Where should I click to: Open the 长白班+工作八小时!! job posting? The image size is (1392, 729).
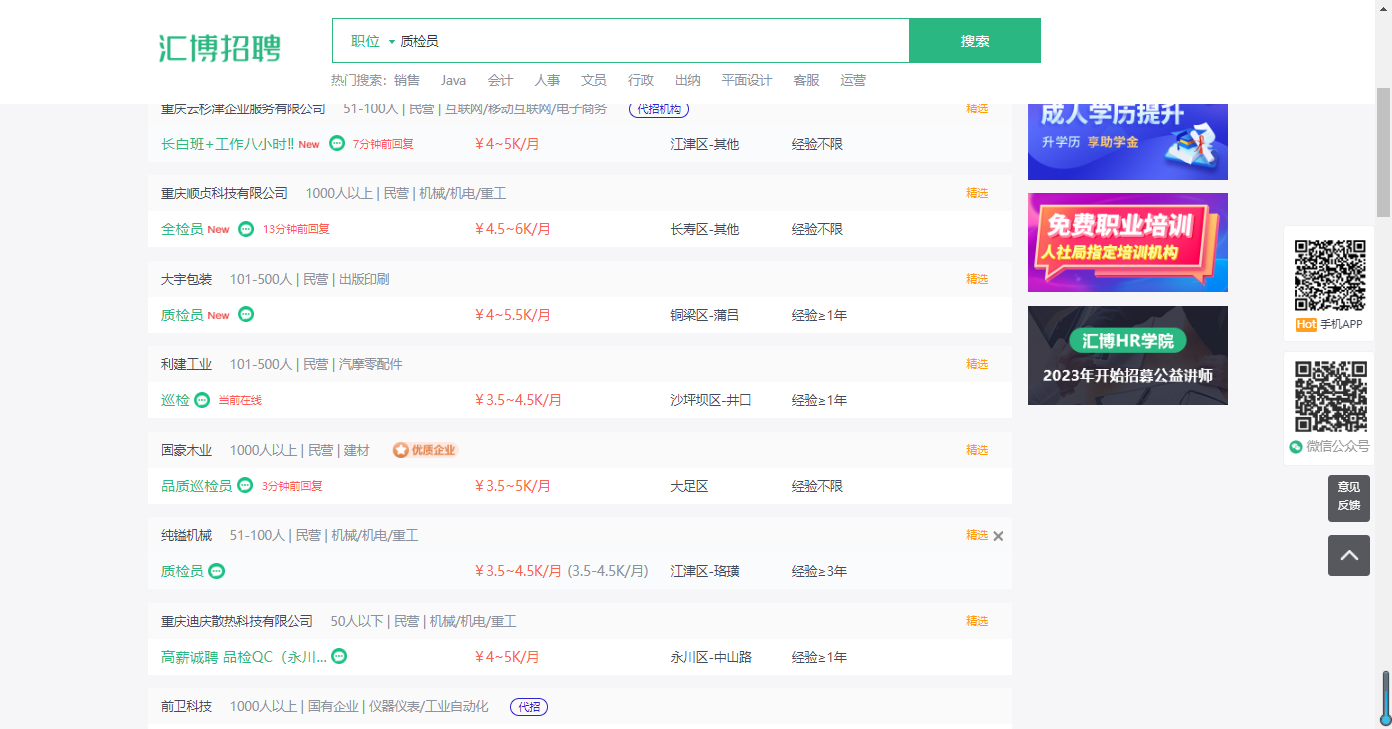click(x=228, y=144)
